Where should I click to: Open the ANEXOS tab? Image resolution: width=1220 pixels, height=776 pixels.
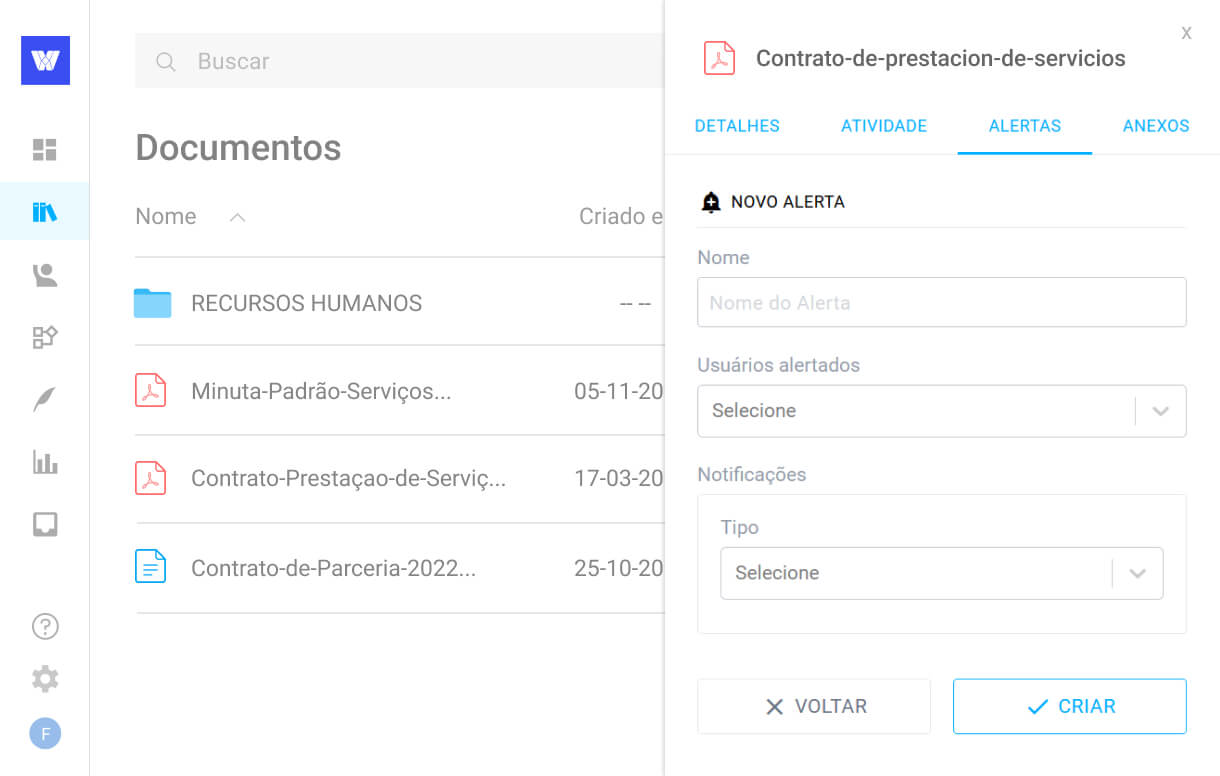1155,126
